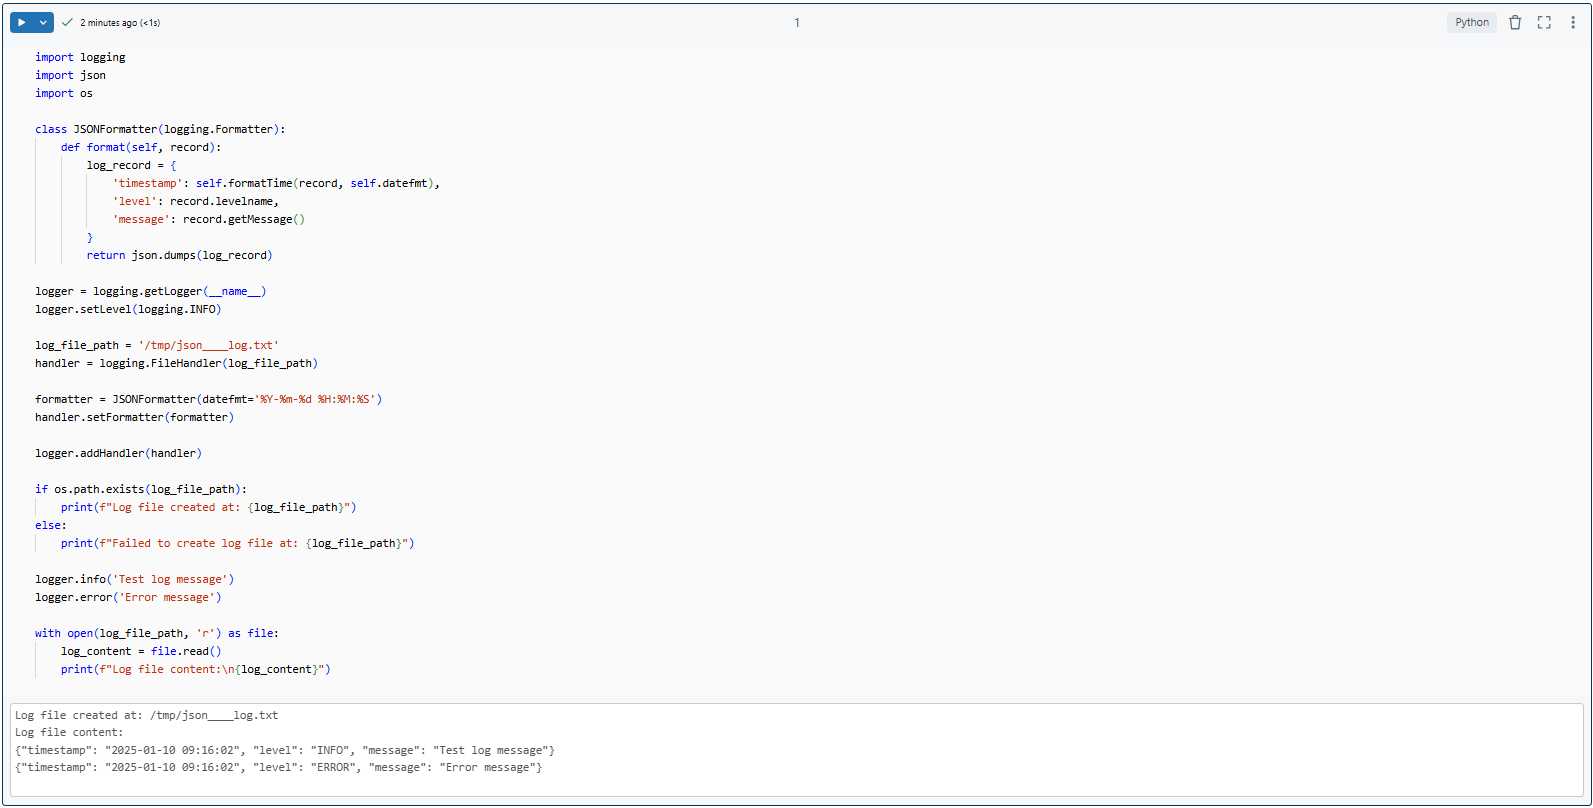Image resolution: width=1593 pixels, height=808 pixels.
Task: Open the run options dropdown arrow
Action: [43, 22]
